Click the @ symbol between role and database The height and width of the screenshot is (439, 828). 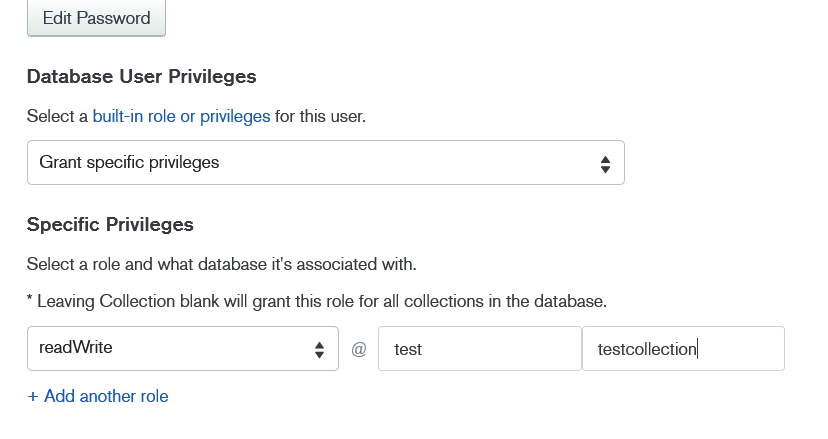pos(359,349)
